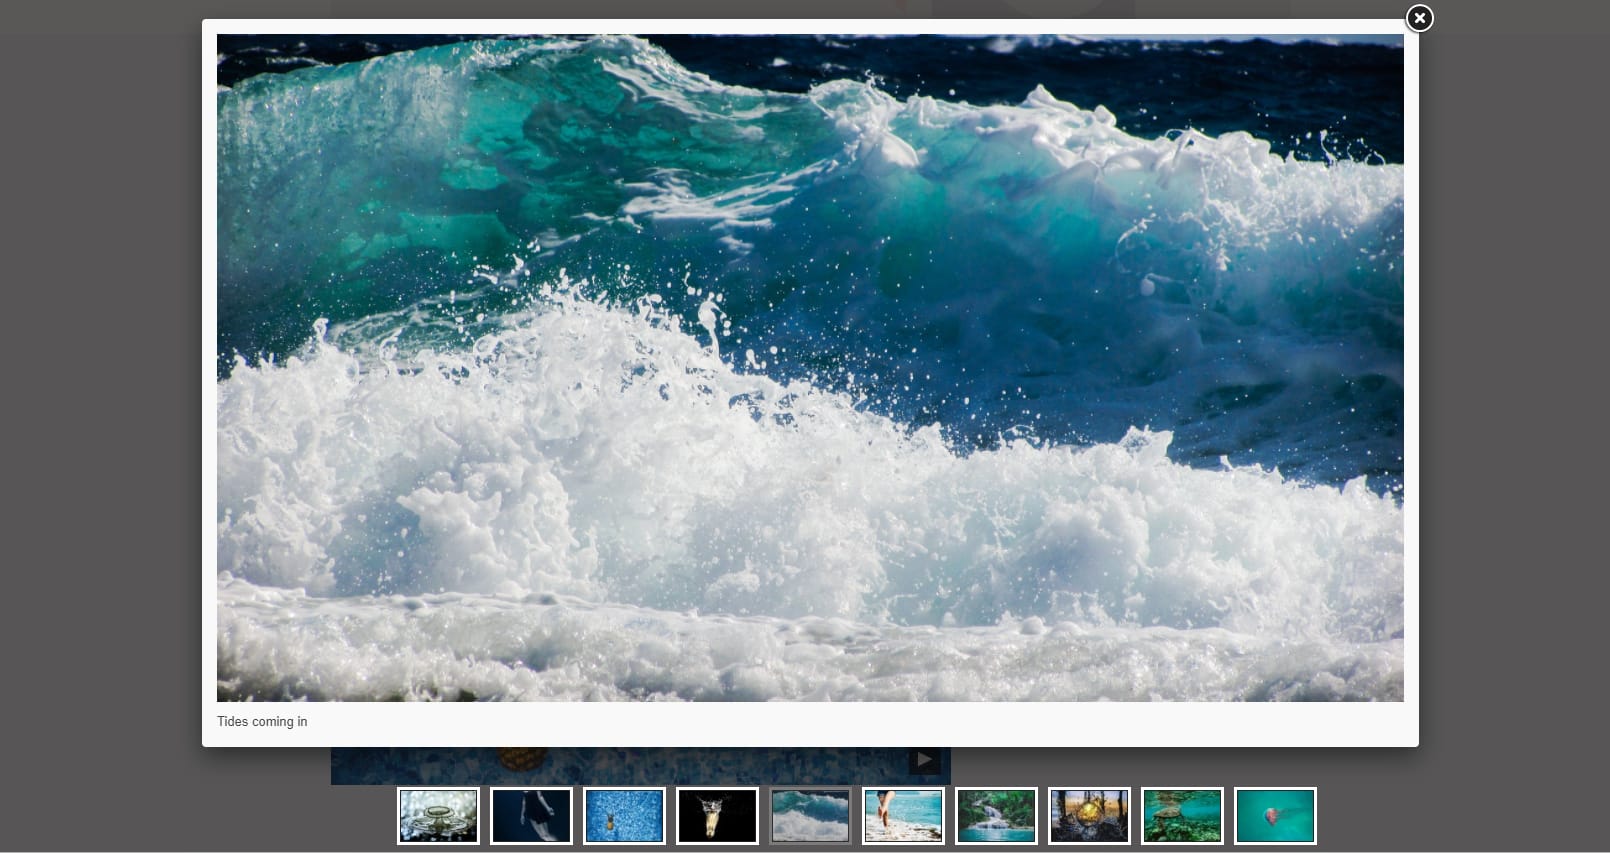
Task: Show the sea turtle reef thumbnail
Action: click(x=1182, y=816)
